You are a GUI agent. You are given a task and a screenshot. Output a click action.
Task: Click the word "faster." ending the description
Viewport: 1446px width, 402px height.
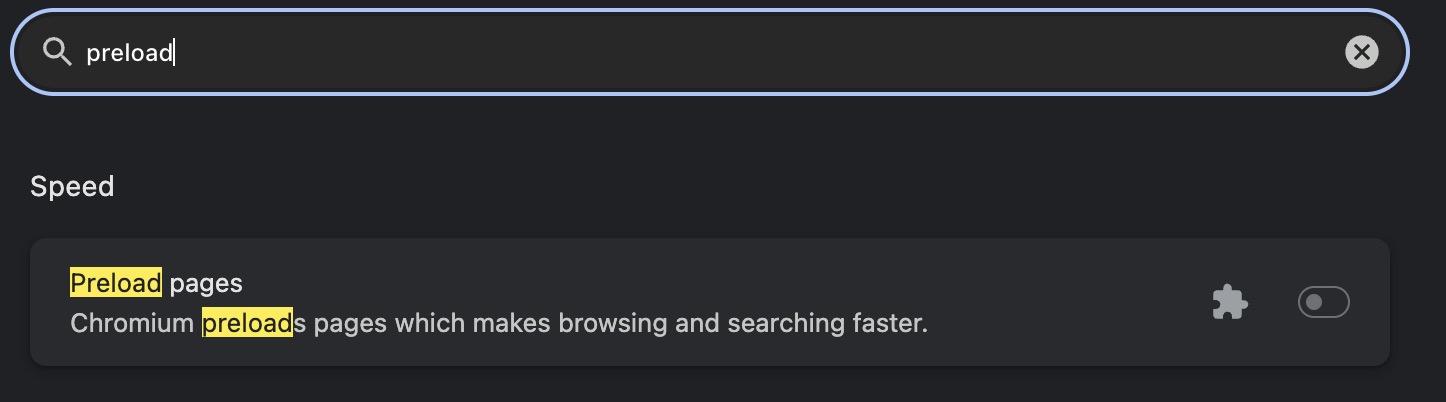point(891,324)
